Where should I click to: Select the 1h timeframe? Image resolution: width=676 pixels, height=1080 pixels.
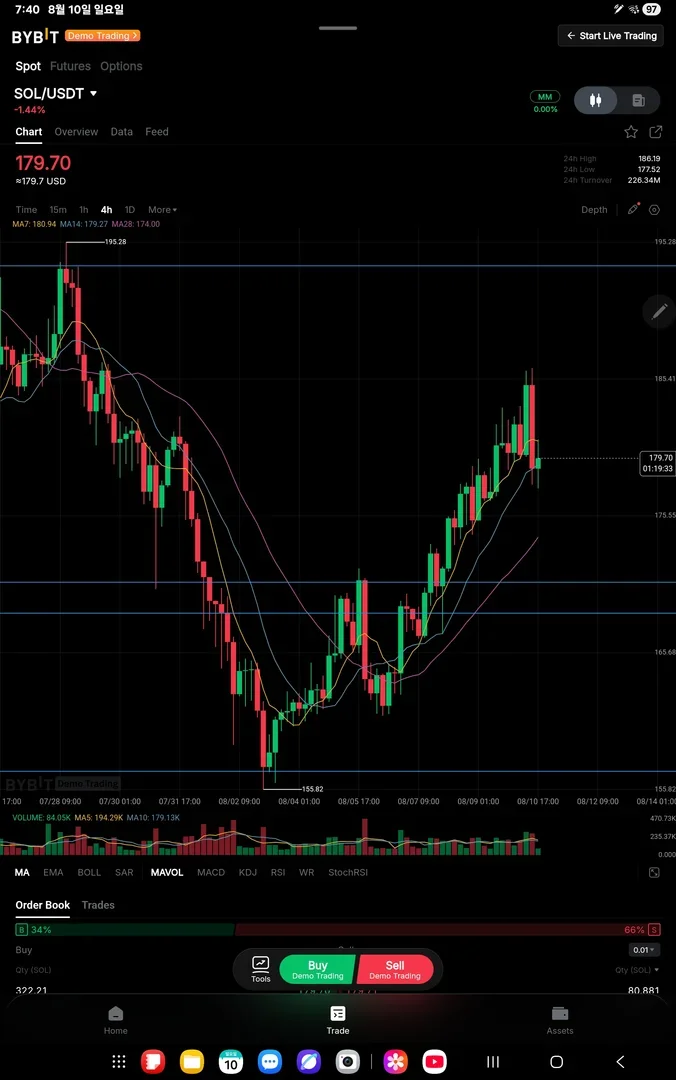pos(83,209)
